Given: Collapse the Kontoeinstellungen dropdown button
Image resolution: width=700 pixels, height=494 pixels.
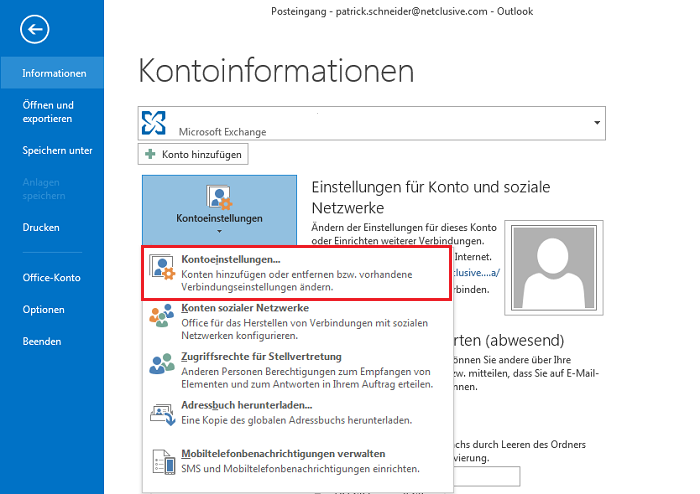Looking at the screenshot, I should [x=219, y=210].
